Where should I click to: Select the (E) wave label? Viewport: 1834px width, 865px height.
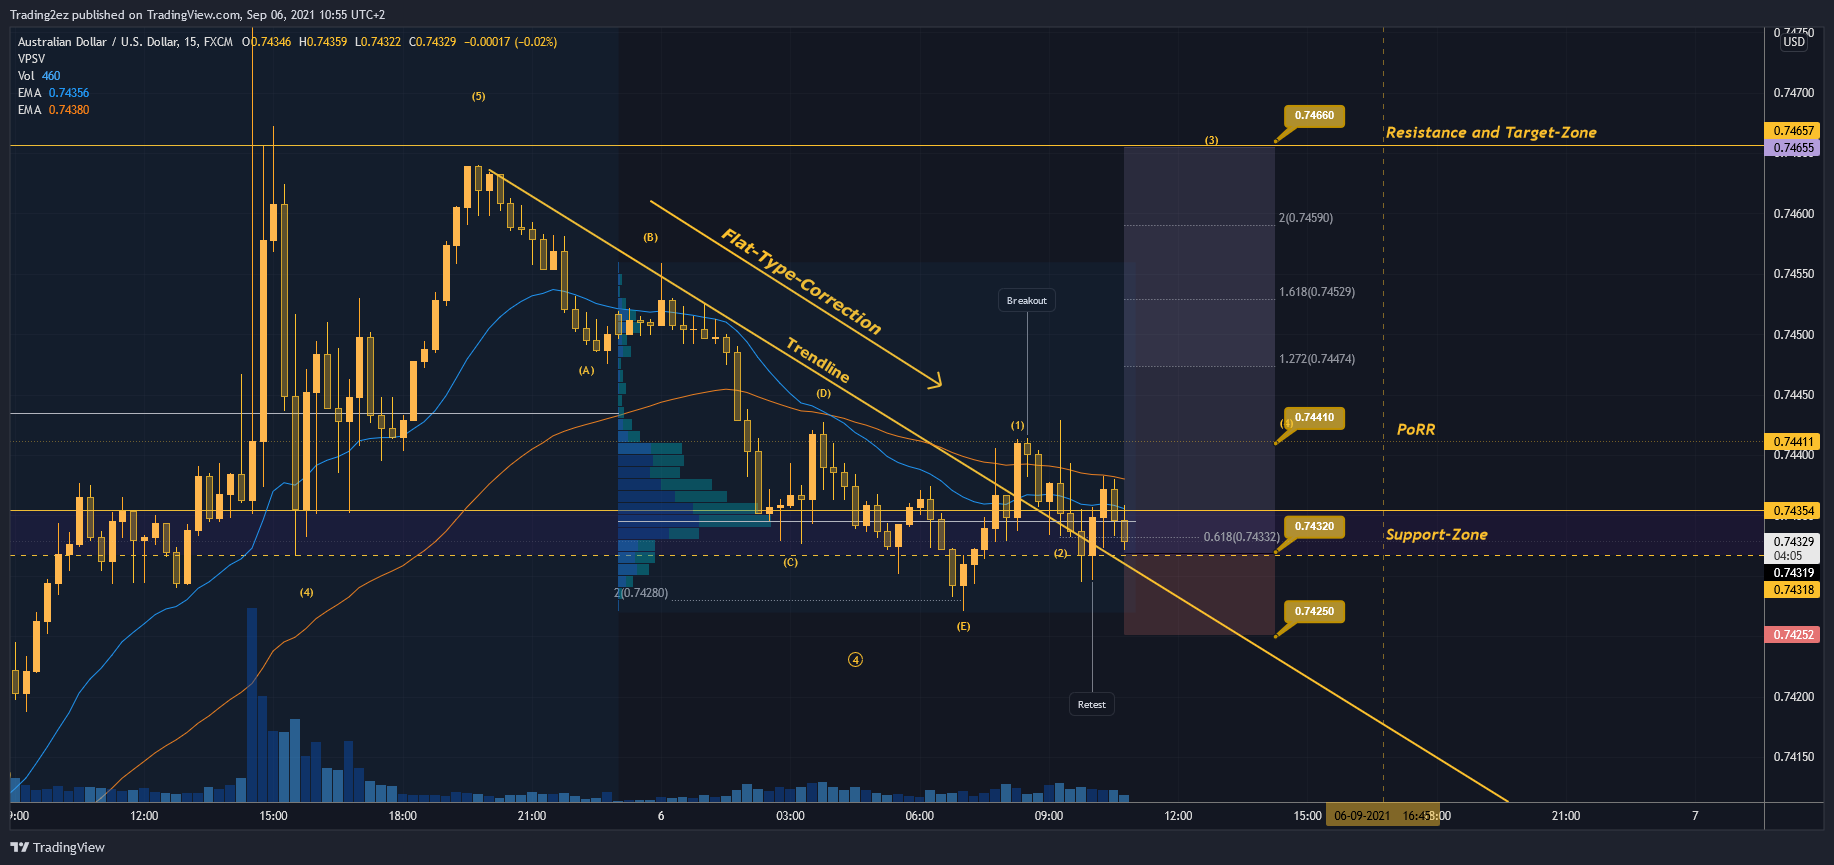(x=963, y=626)
